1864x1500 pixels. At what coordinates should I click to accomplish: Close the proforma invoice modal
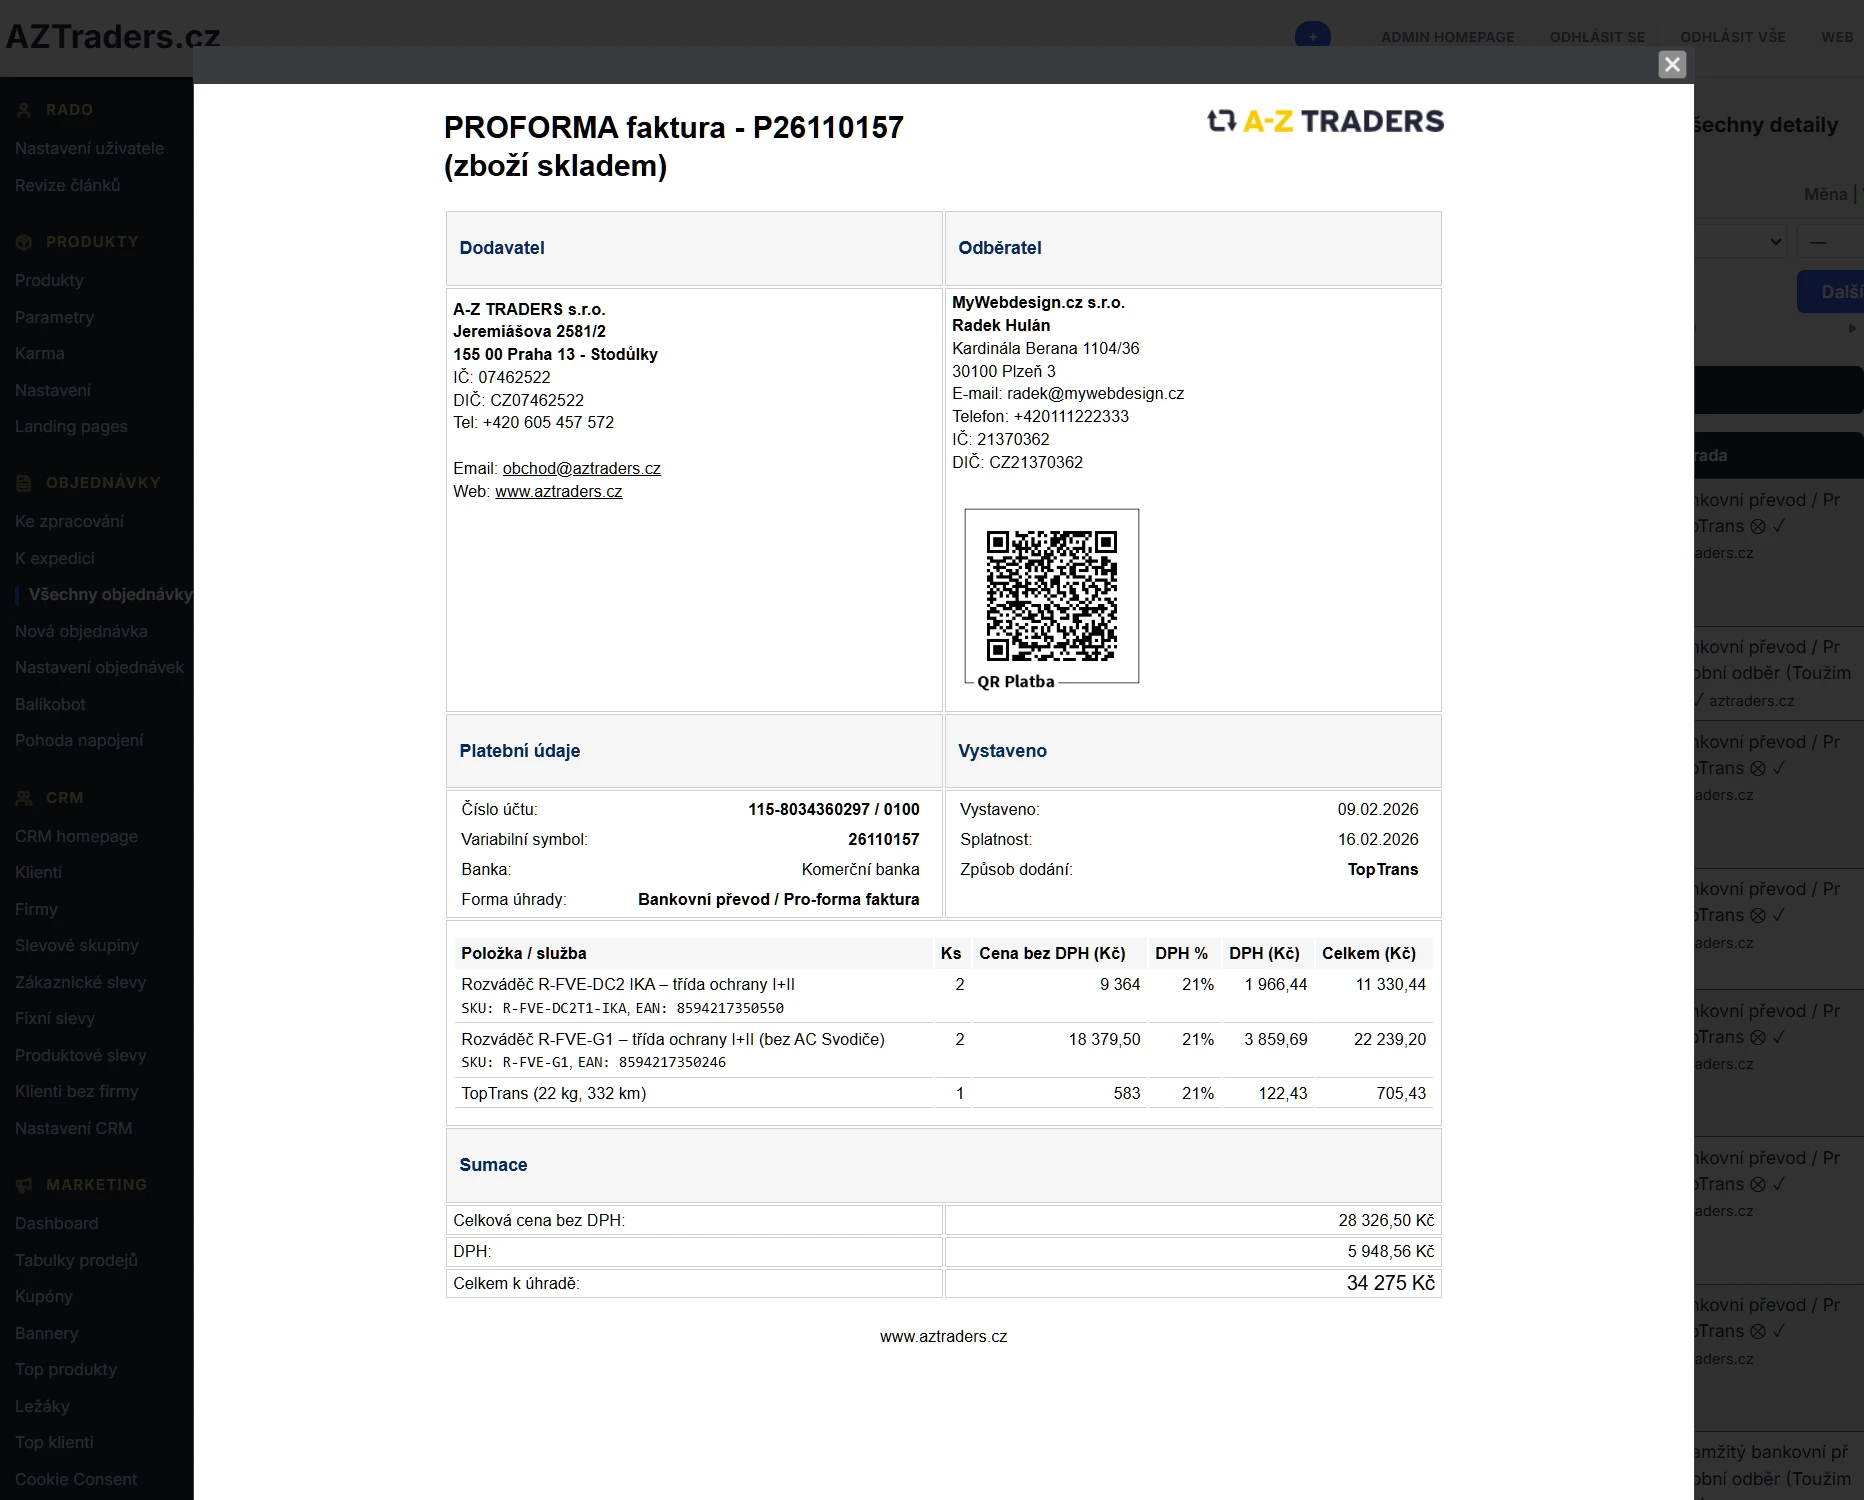point(1672,65)
